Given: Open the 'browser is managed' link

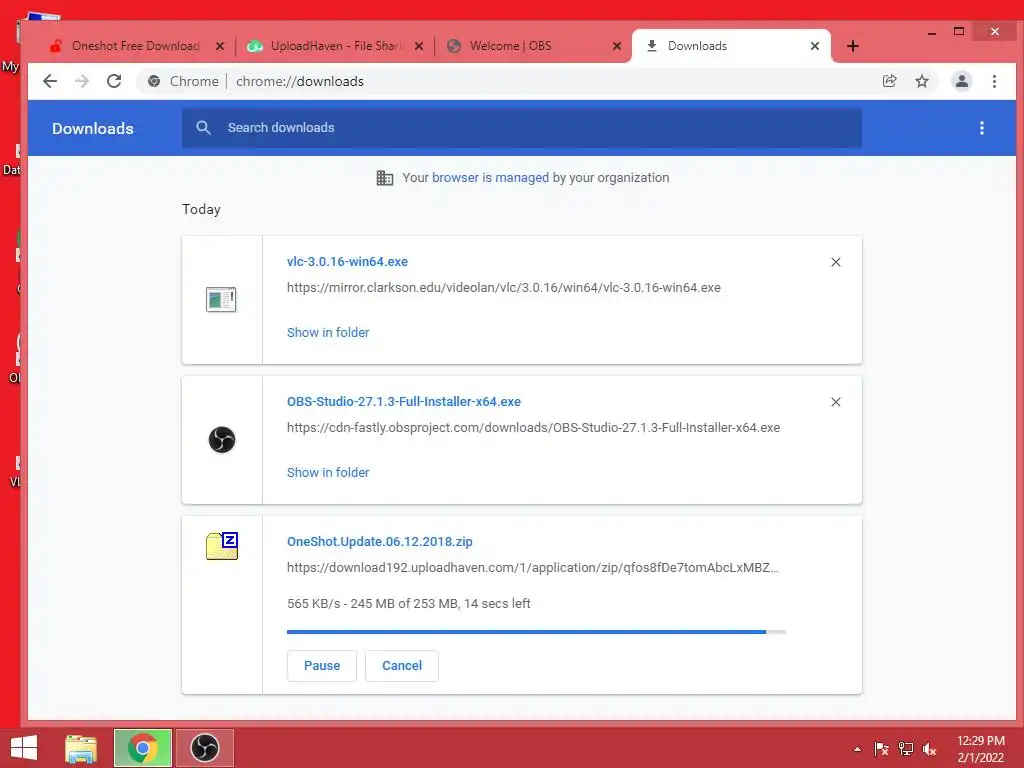Looking at the screenshot, I should (x=490, y=178).
